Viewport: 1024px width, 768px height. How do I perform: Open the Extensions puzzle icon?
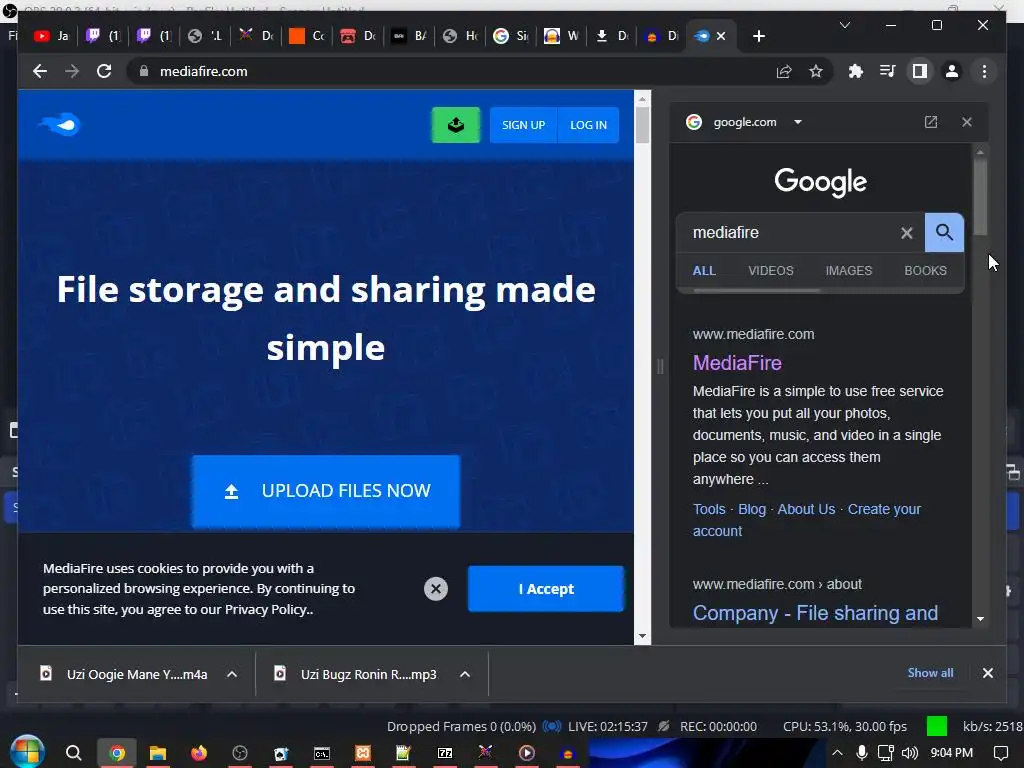tap(856, 71)
